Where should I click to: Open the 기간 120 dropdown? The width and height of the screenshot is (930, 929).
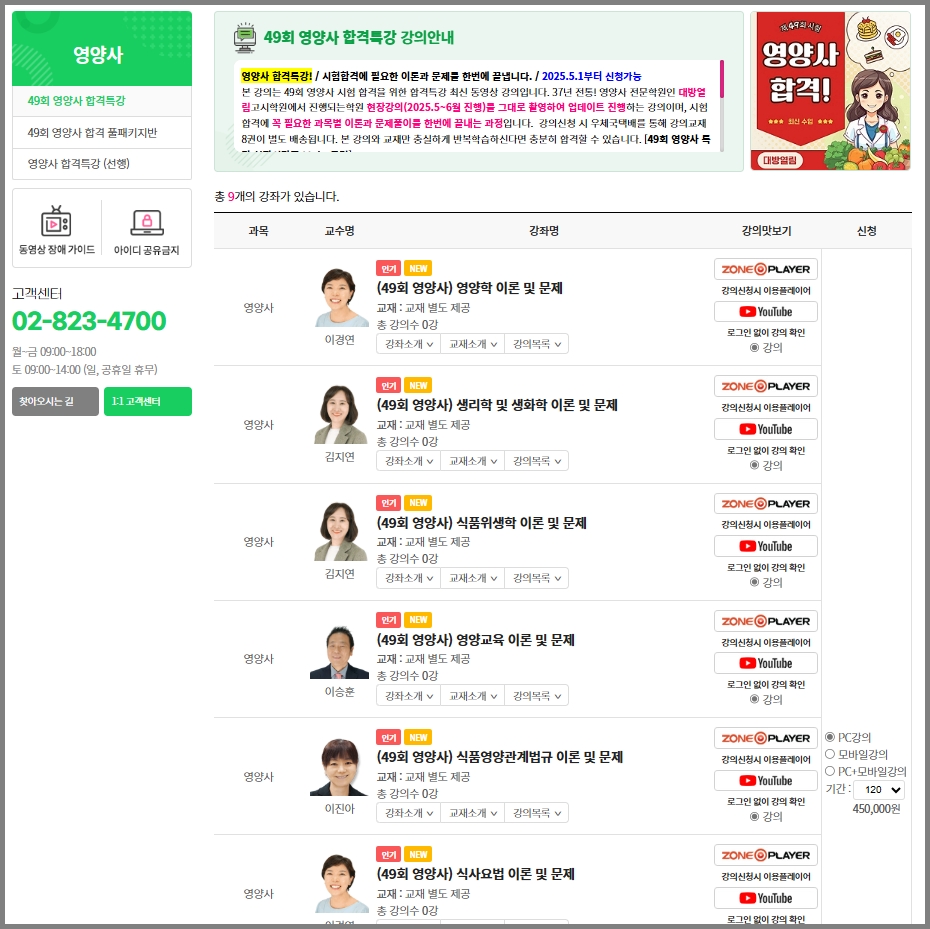tap(880, 790)
